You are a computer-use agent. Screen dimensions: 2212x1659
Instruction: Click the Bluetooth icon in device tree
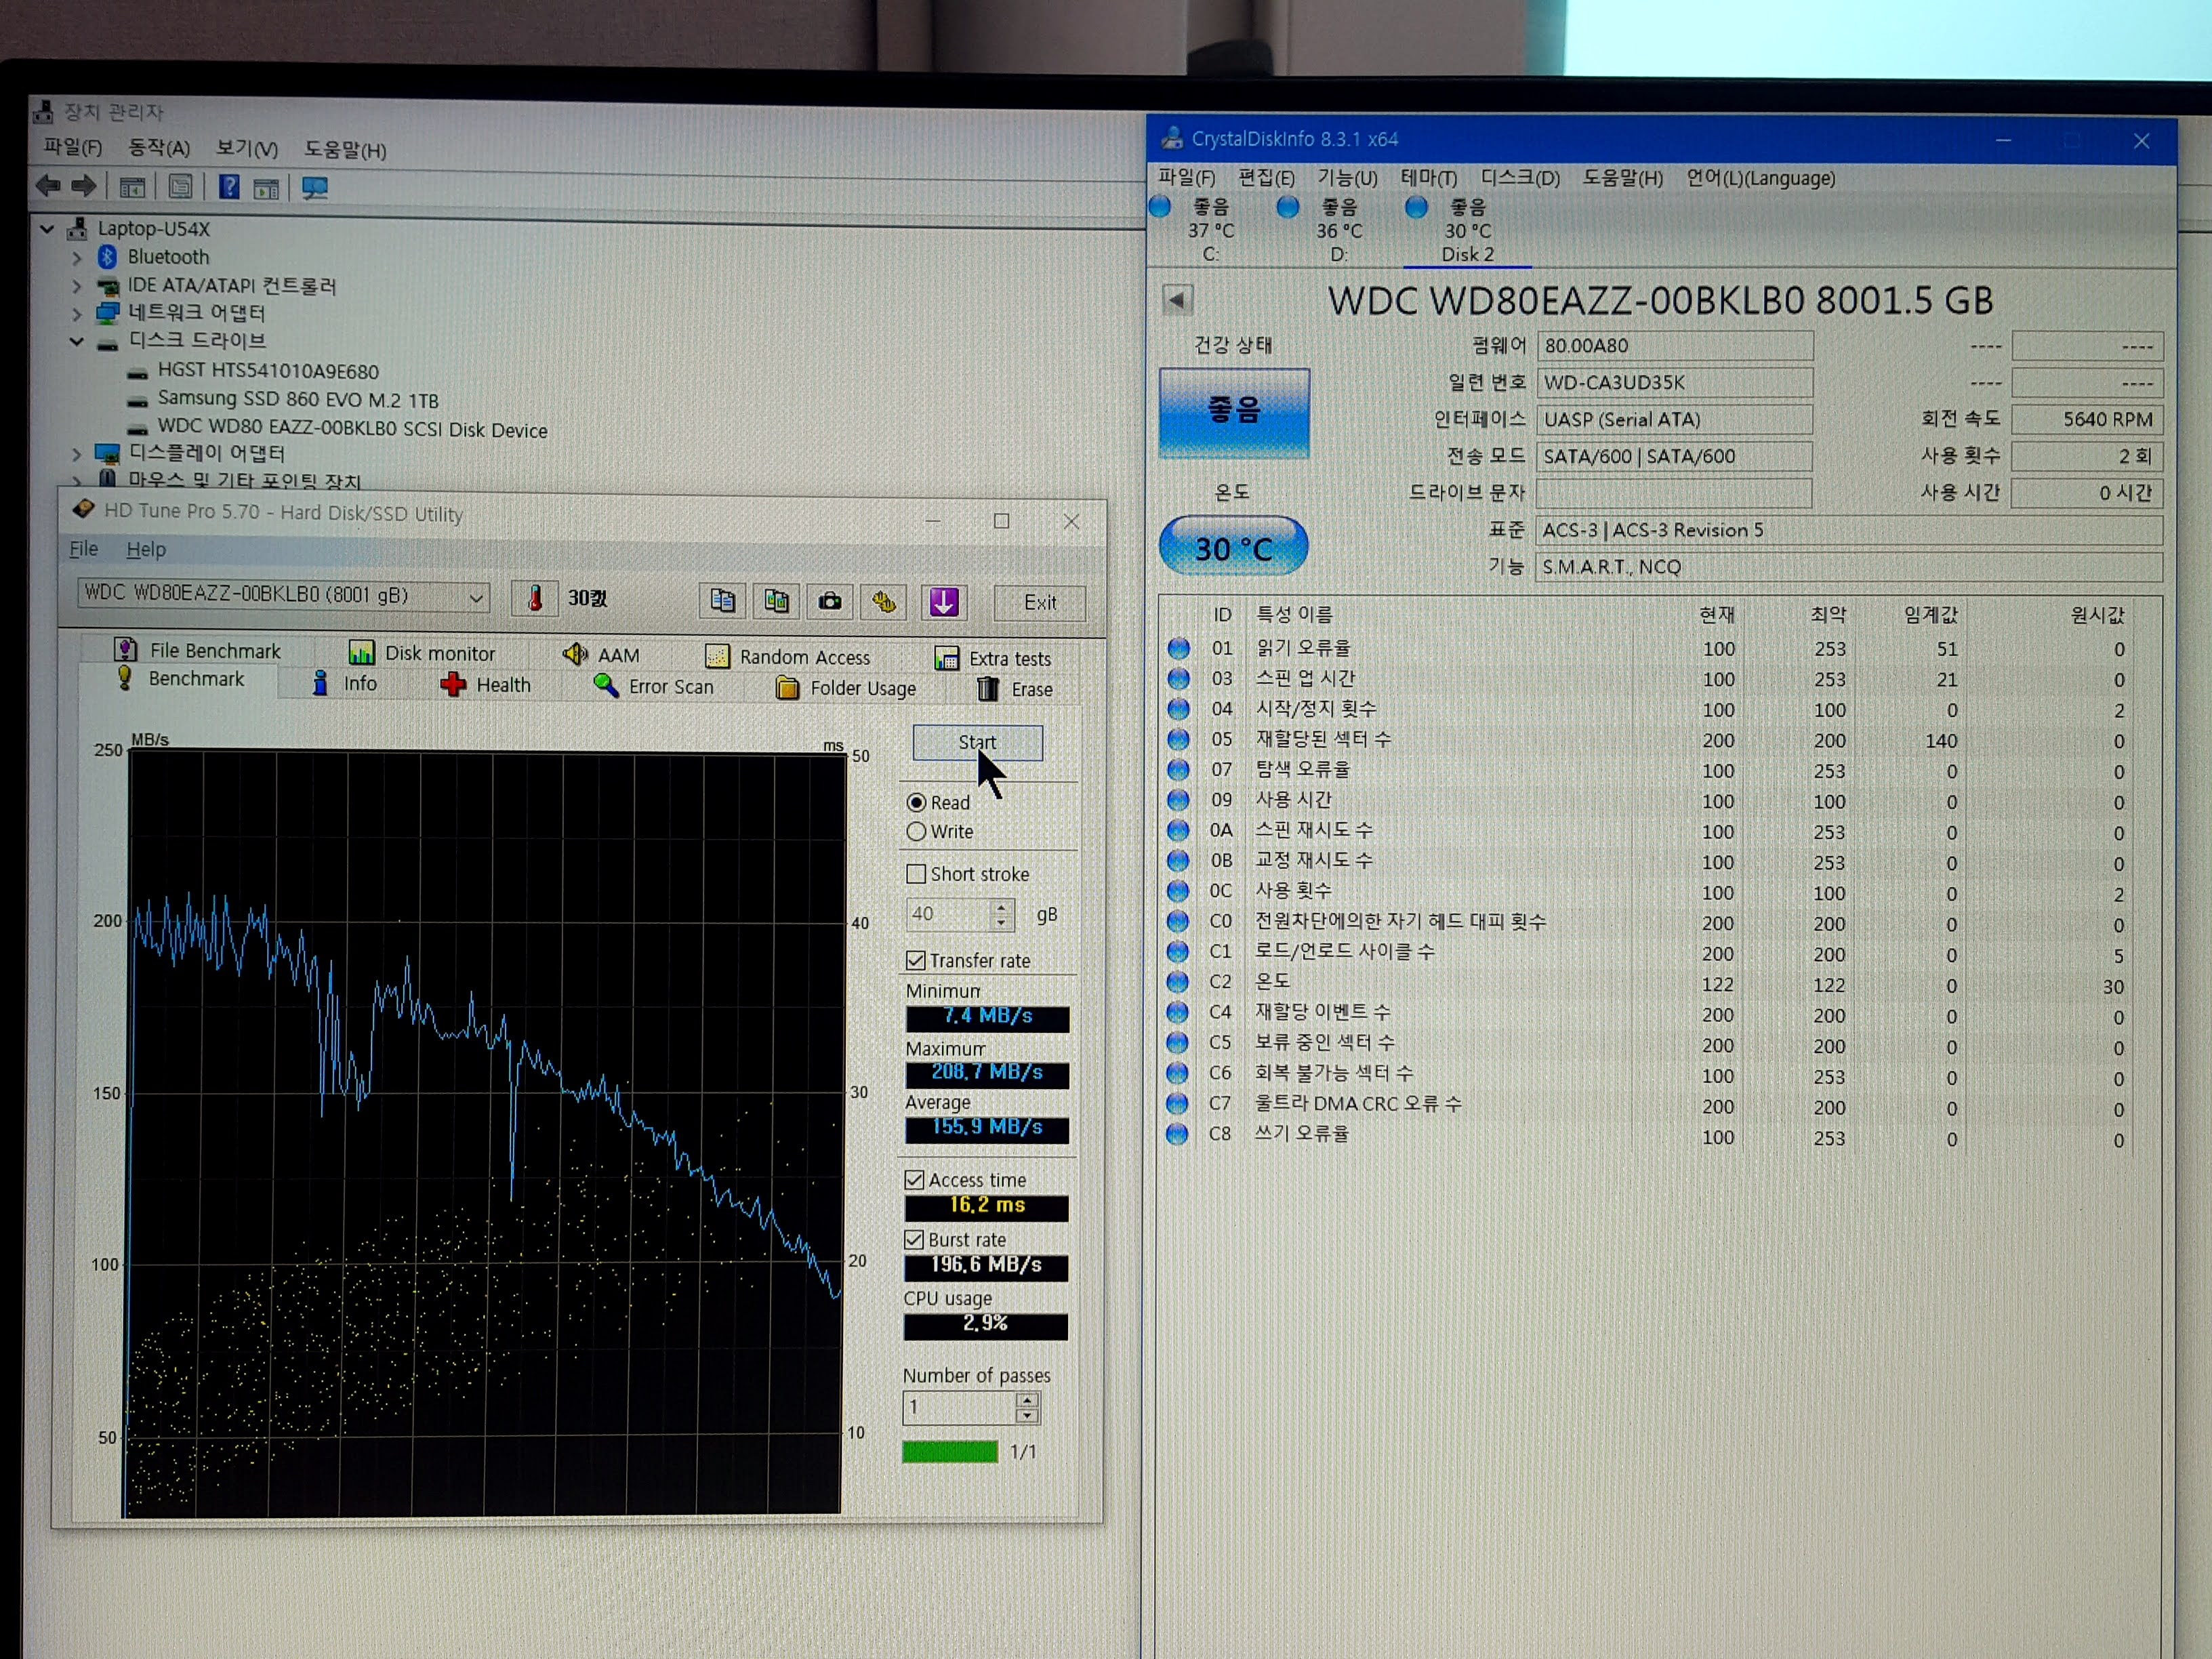(x=107, y=257)
